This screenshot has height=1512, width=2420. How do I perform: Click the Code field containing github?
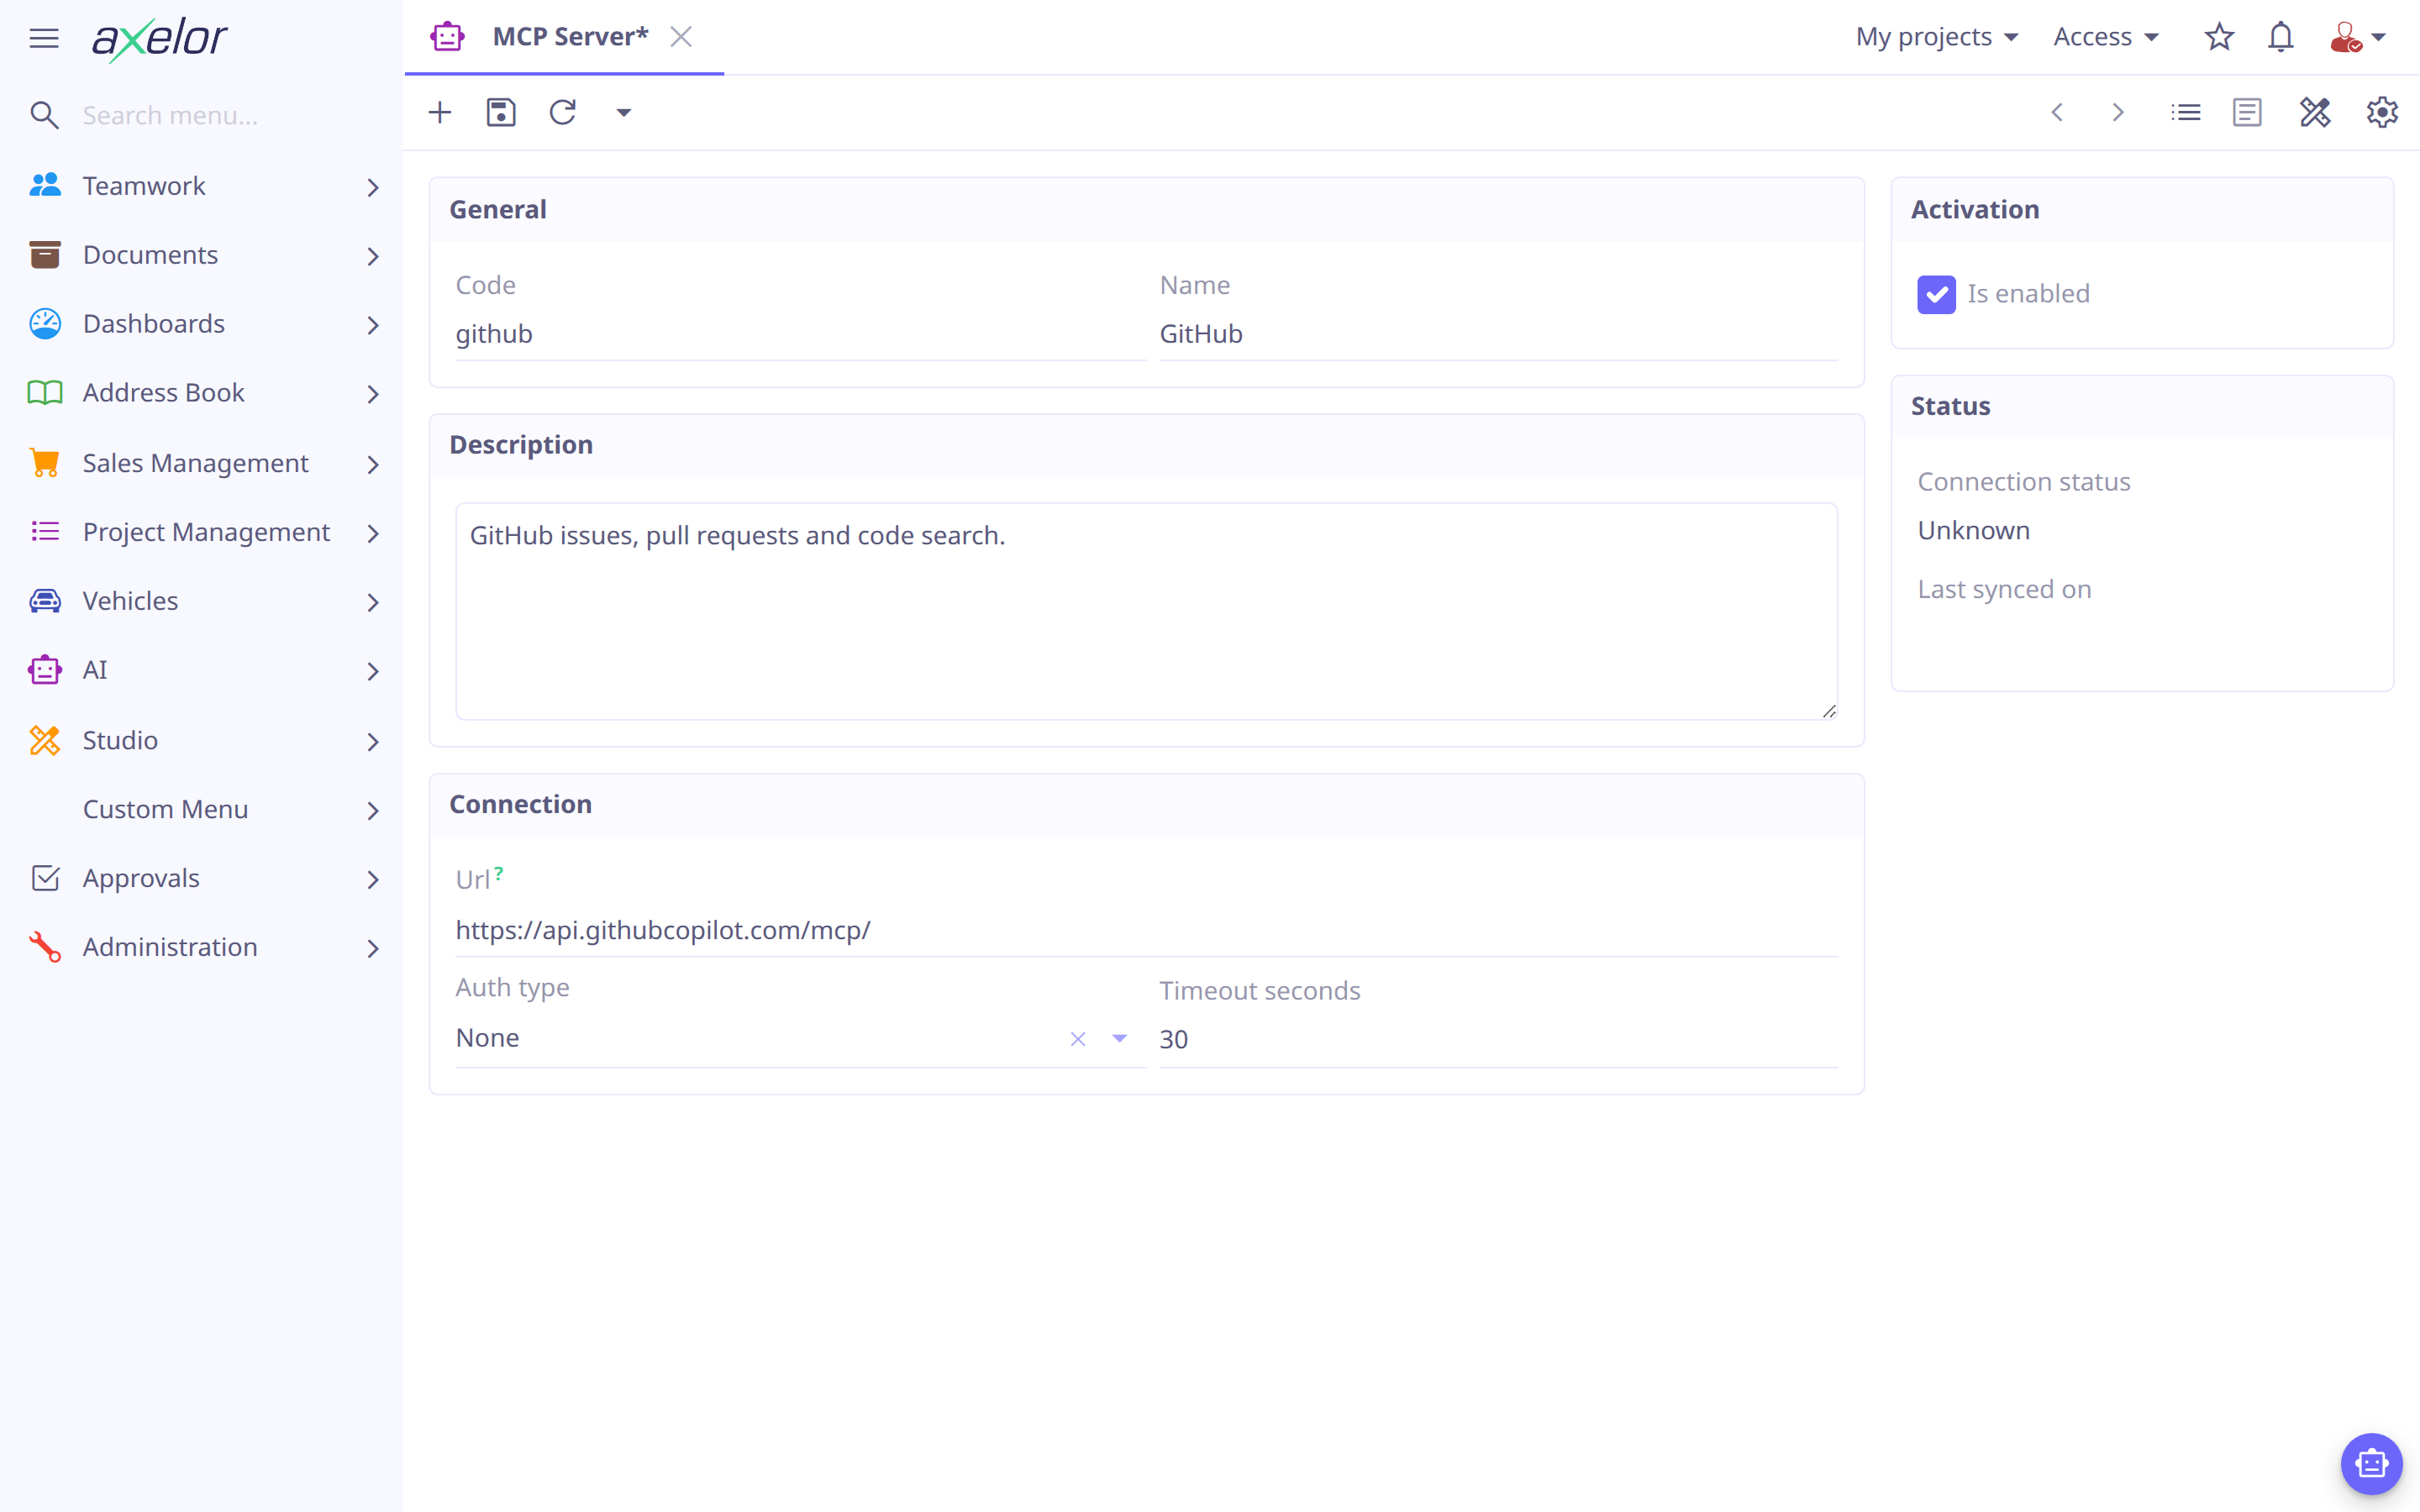tap(800, 334)
